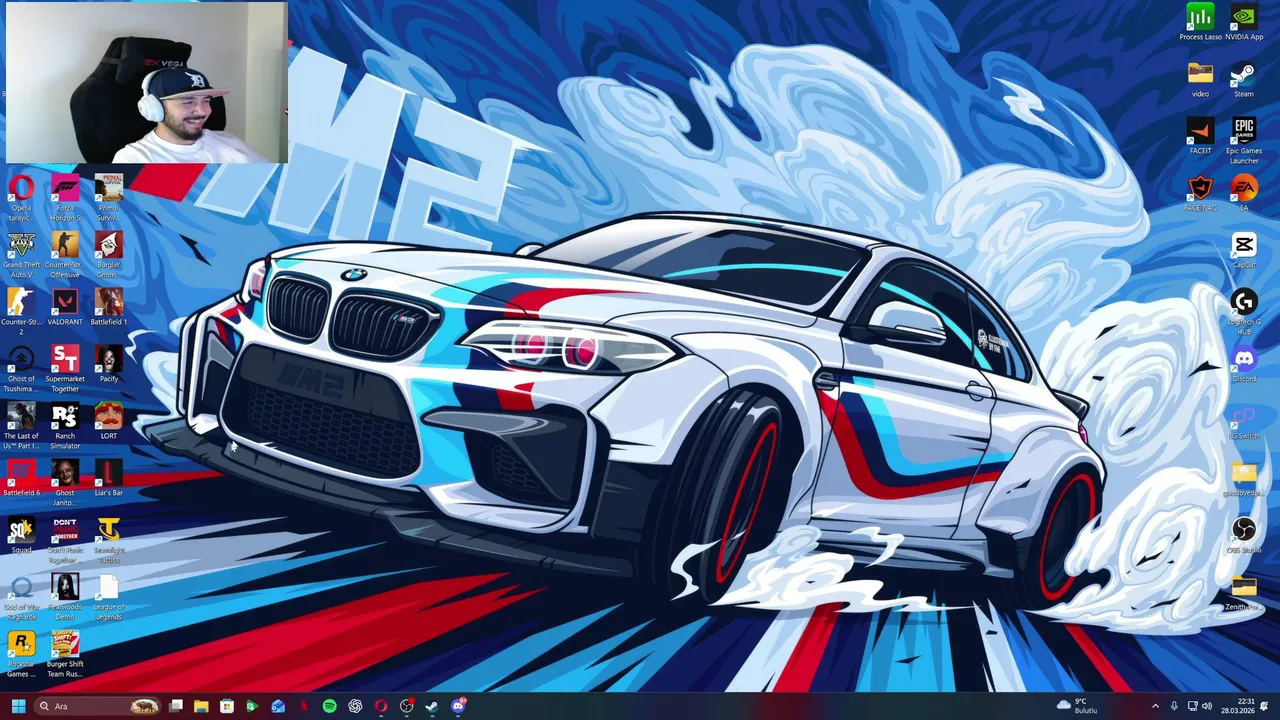Open the Windows Start menu
Screen dimensions: 1280x720
(x=18, y=706)
